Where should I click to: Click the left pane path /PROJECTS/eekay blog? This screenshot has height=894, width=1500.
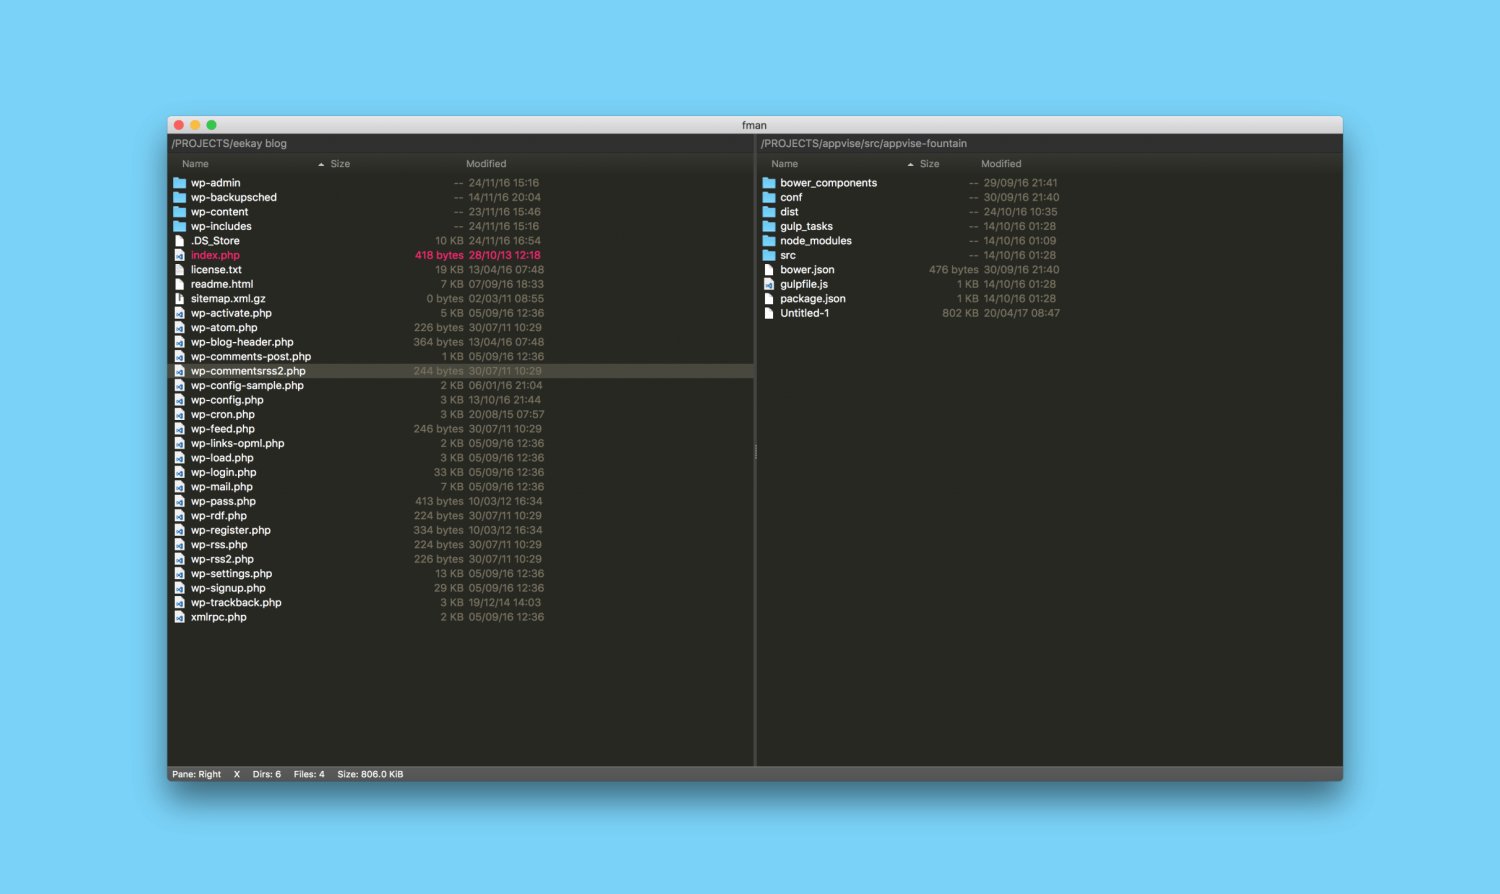coord(229,143)
